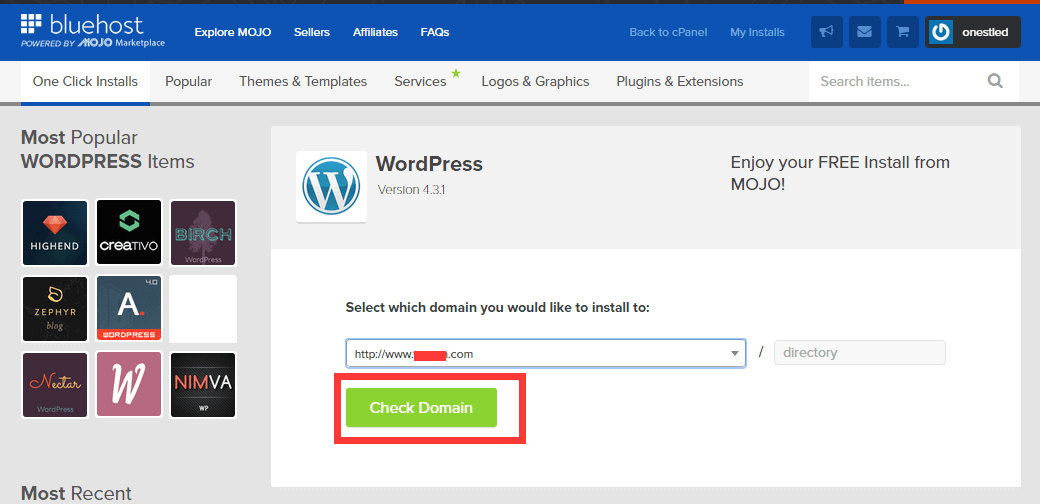The width and height of the screenshot is (1040, 504).
Task: Open the Highend theme thumbnail
Action: point(55,233)
